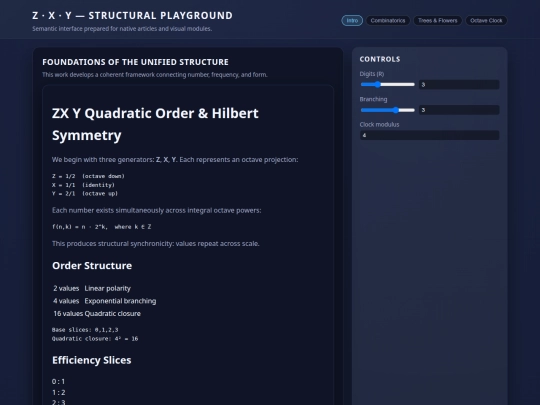Open the Trees & Flowers tab
The image size is (540, 405).
click(x=437, y=21)
